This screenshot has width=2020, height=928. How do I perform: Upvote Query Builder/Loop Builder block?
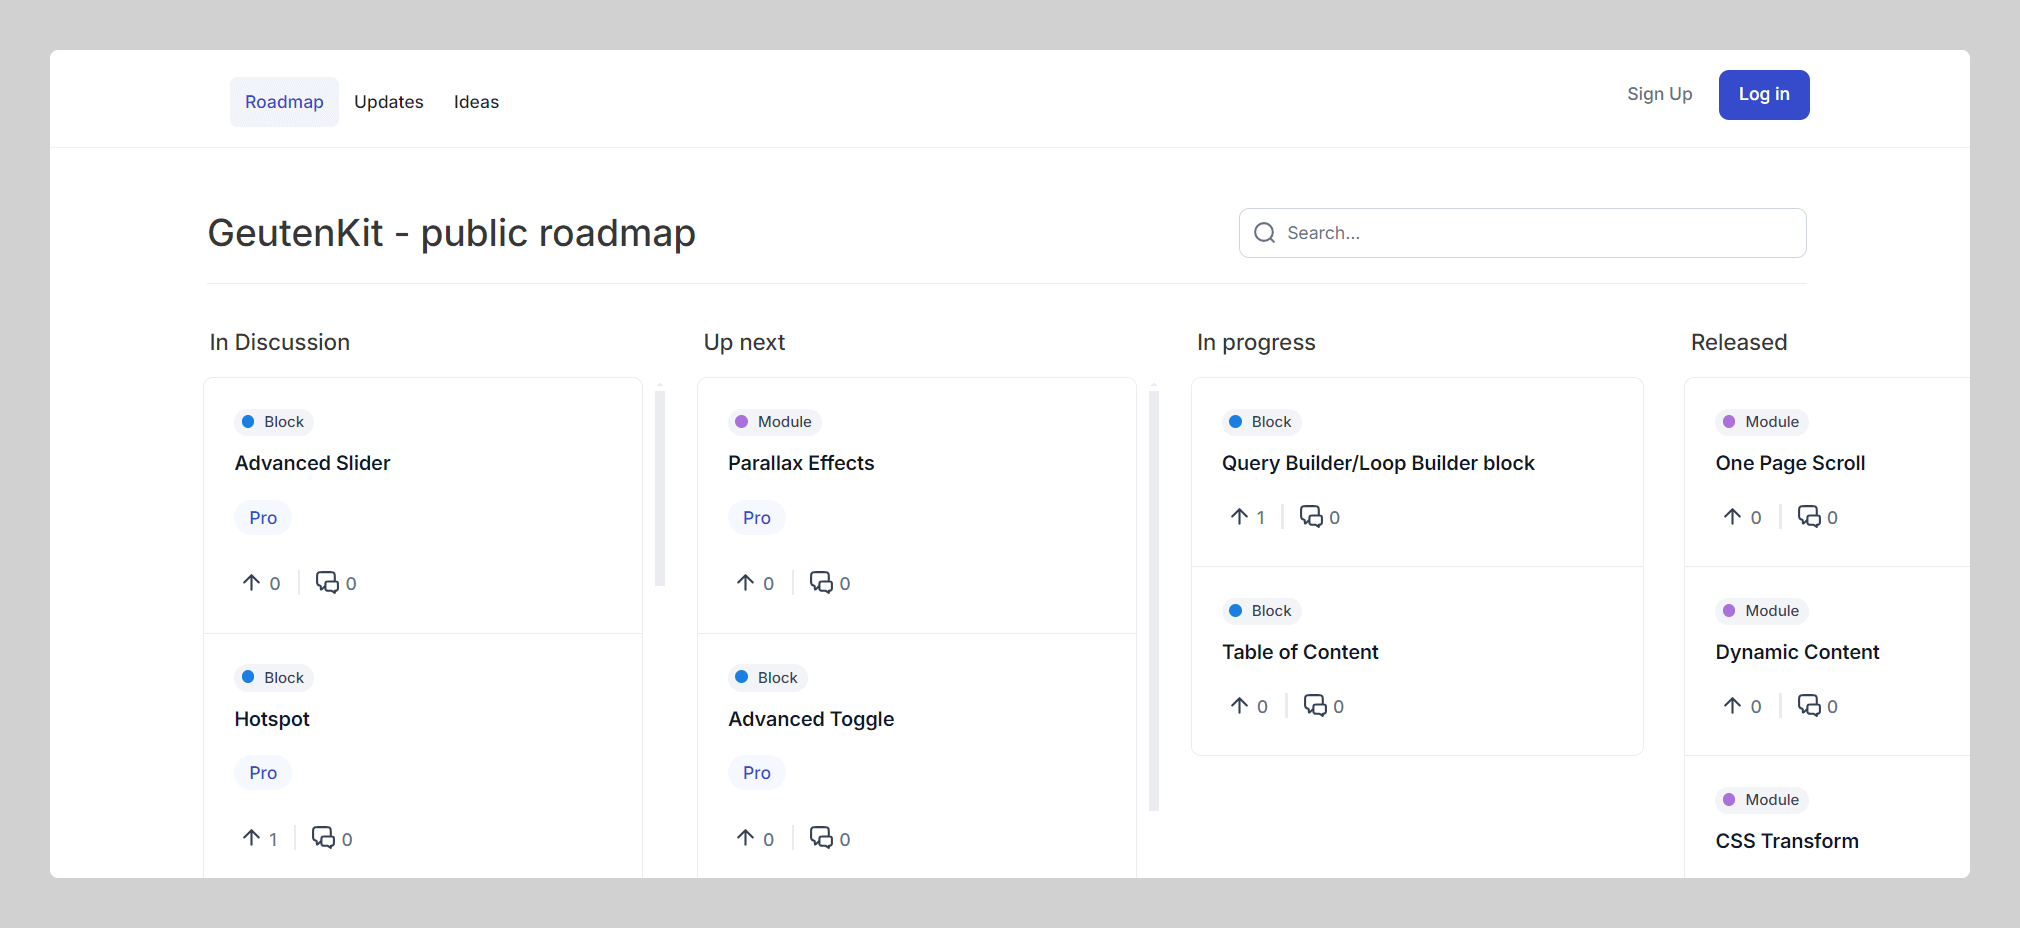coord(1240,517)
